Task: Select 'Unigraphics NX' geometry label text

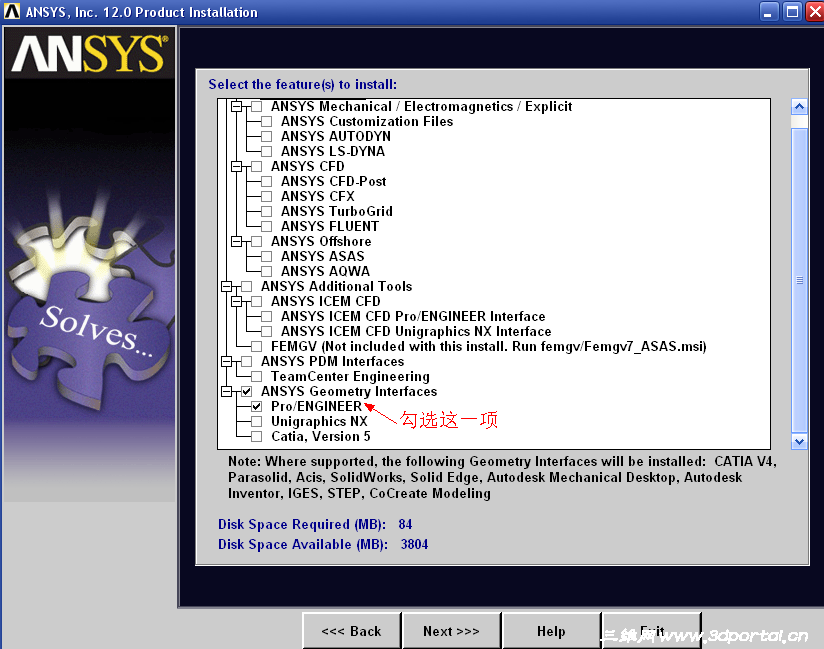Action: click(319, 421)
